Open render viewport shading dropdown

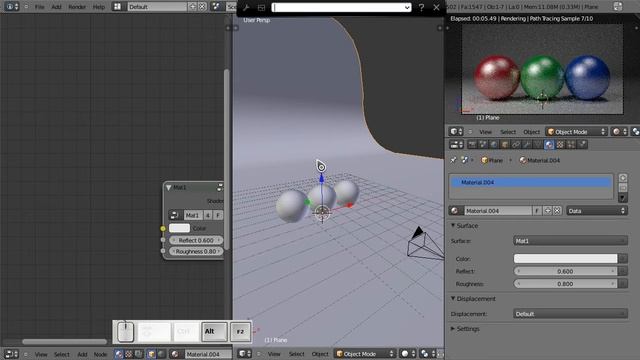click(x=619, y=131)
